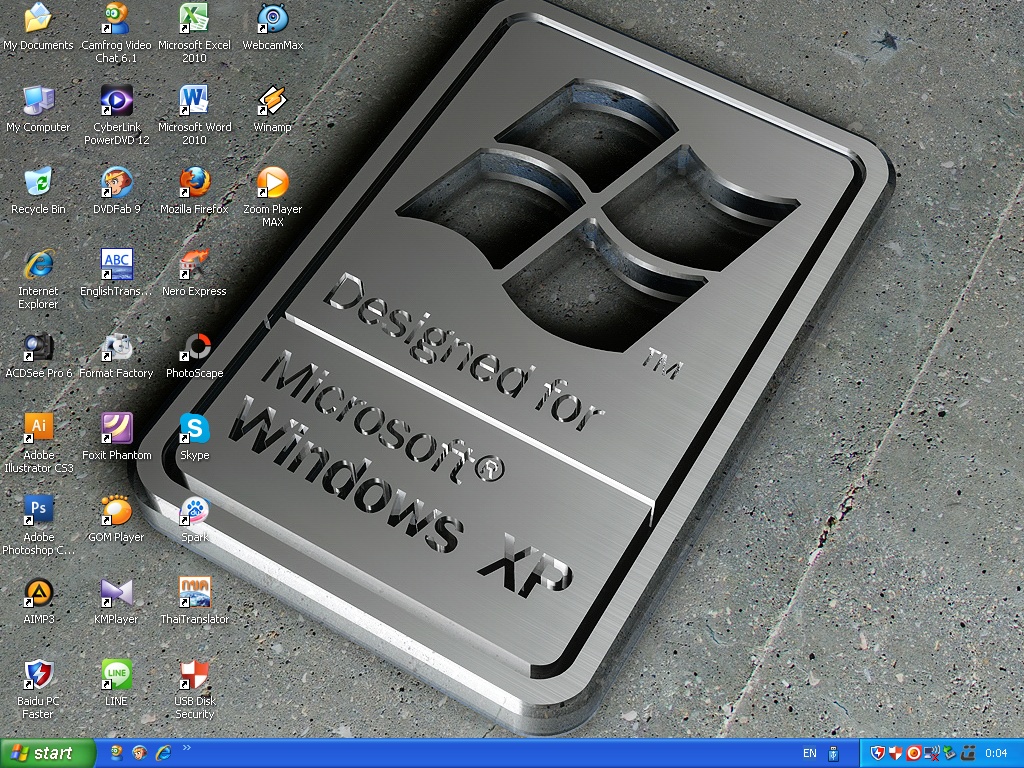1024x768 pixels.
Task: Select the Winamp desktop icon
Action: [272, 102]
